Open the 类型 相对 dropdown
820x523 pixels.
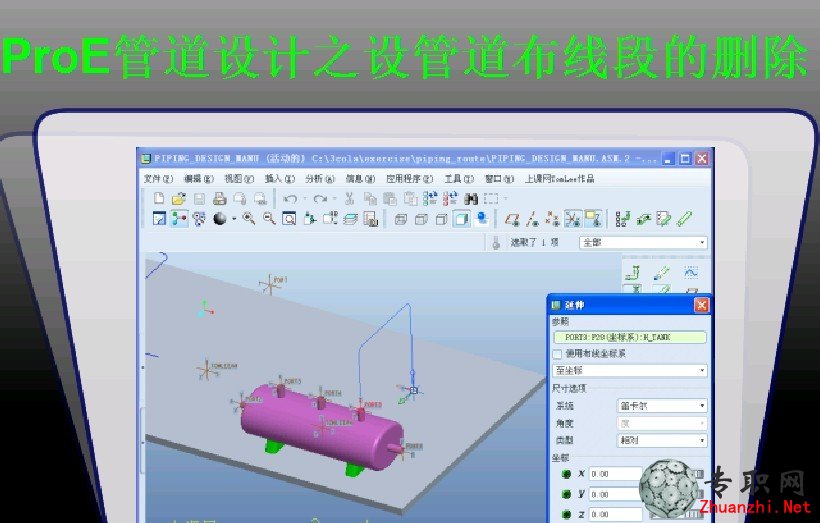[x=662, y=440]
